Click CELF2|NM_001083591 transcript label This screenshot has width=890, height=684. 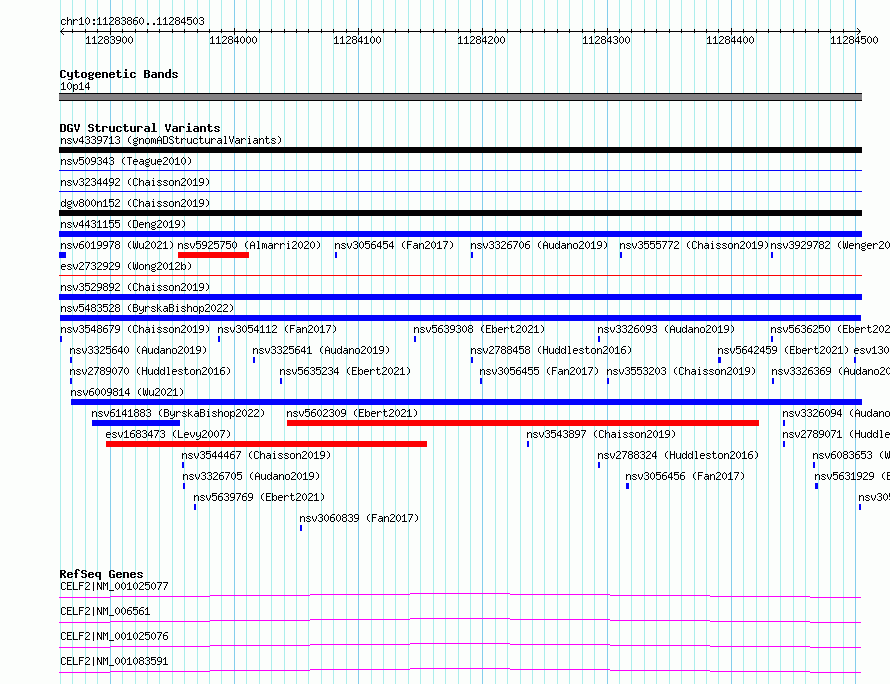tap(115, 661)
